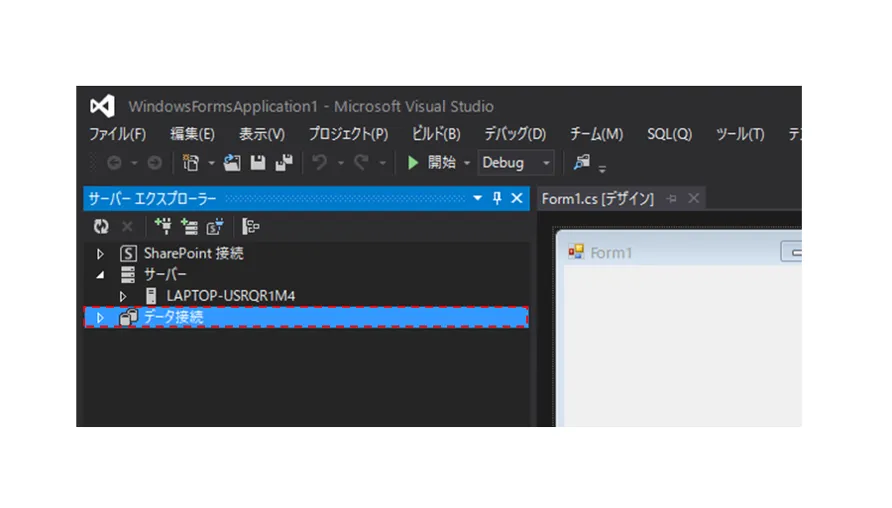The image size is (892, 508).
Task: Click the Find in Files toolbar icon
Action: 581,163
